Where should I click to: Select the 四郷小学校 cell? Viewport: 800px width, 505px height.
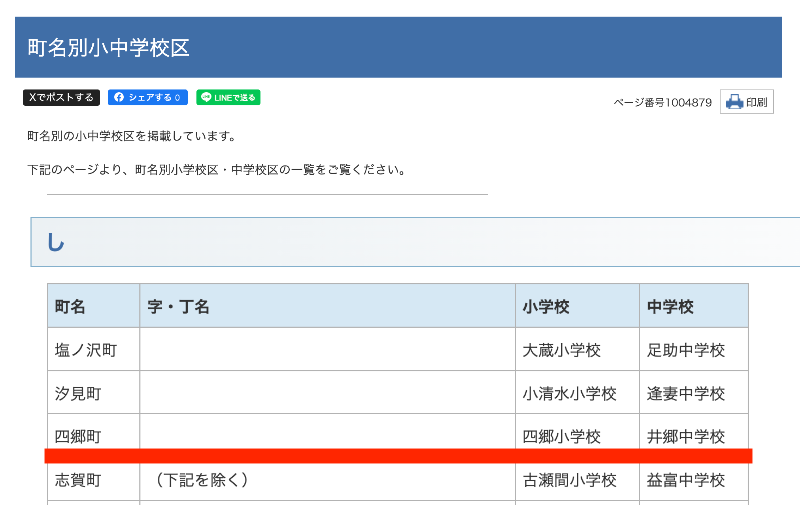pos(578,435)
